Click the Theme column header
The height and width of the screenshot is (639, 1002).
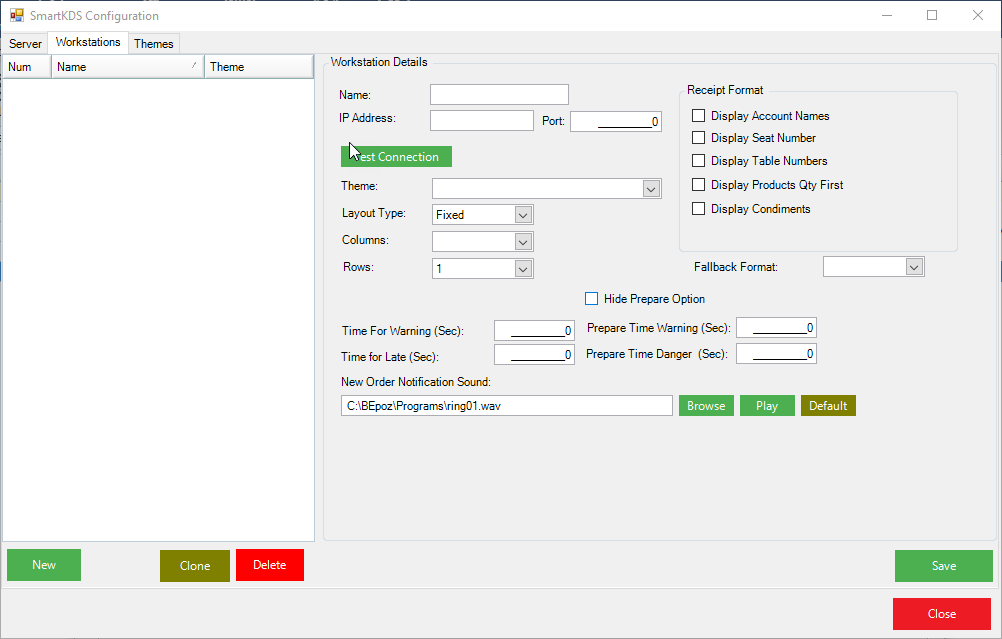259,66
